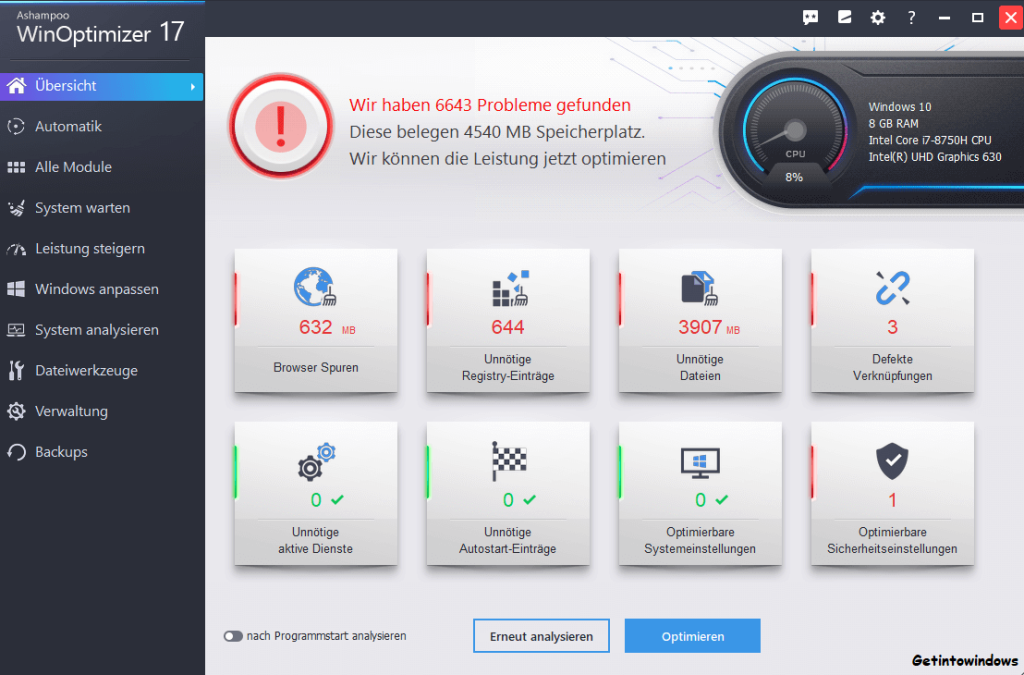Click the 3907 MB value
This screenshot has width=1024, height=675.
click(x=709, y=327)
